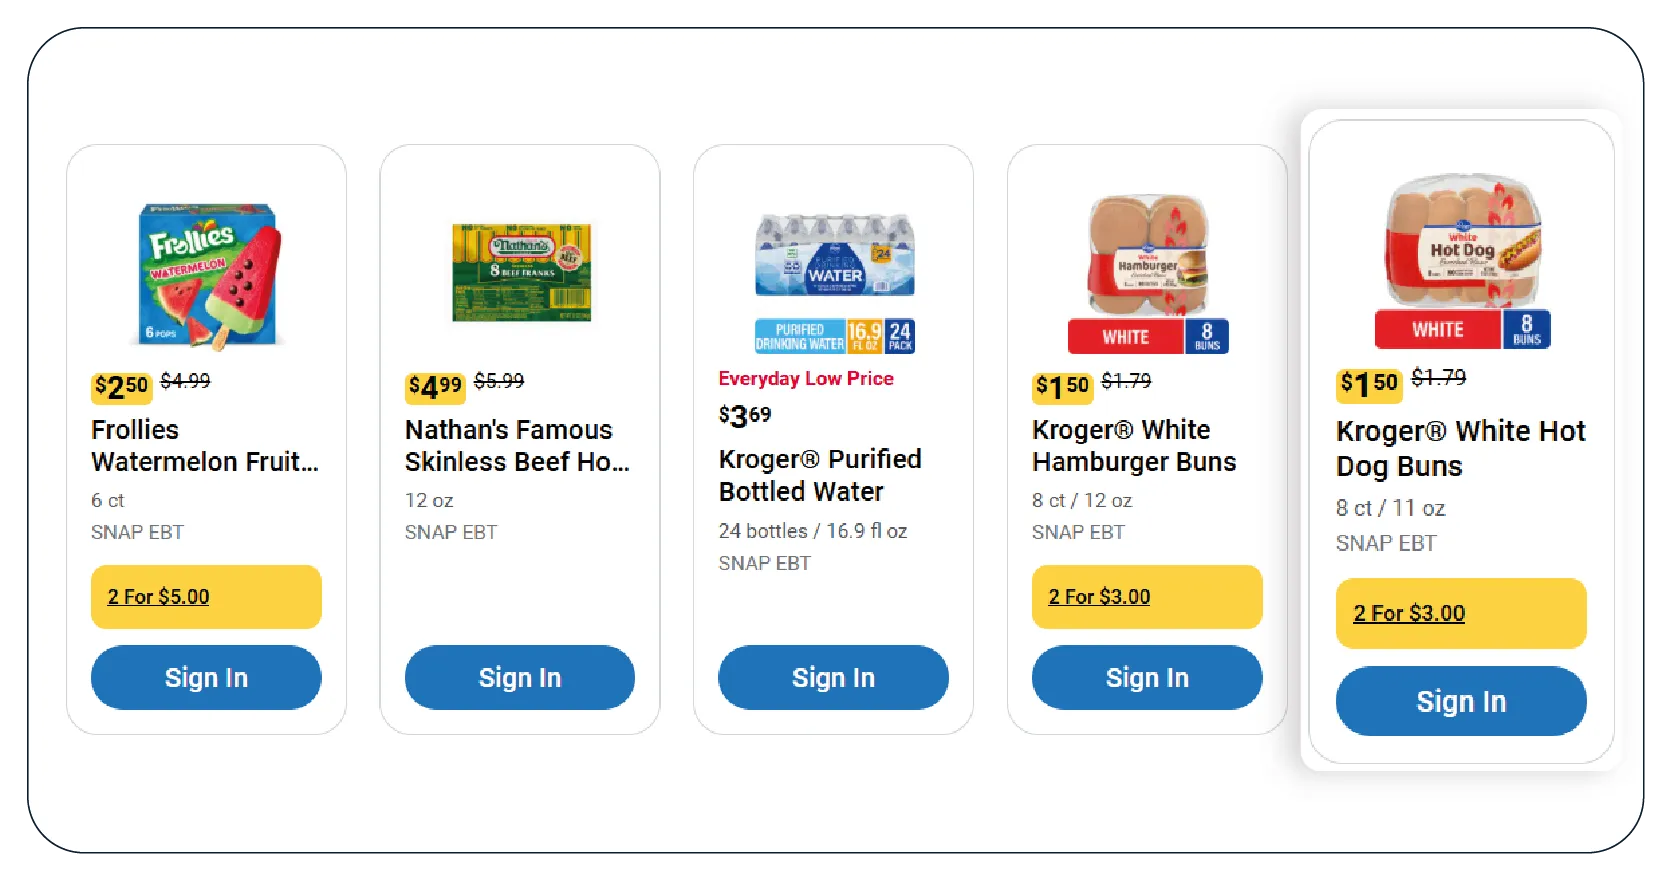The width and height of the screenshot is (1673, 881).
Task: Click Sign In under Nathan's beef franks
Action: click(520, 678)
